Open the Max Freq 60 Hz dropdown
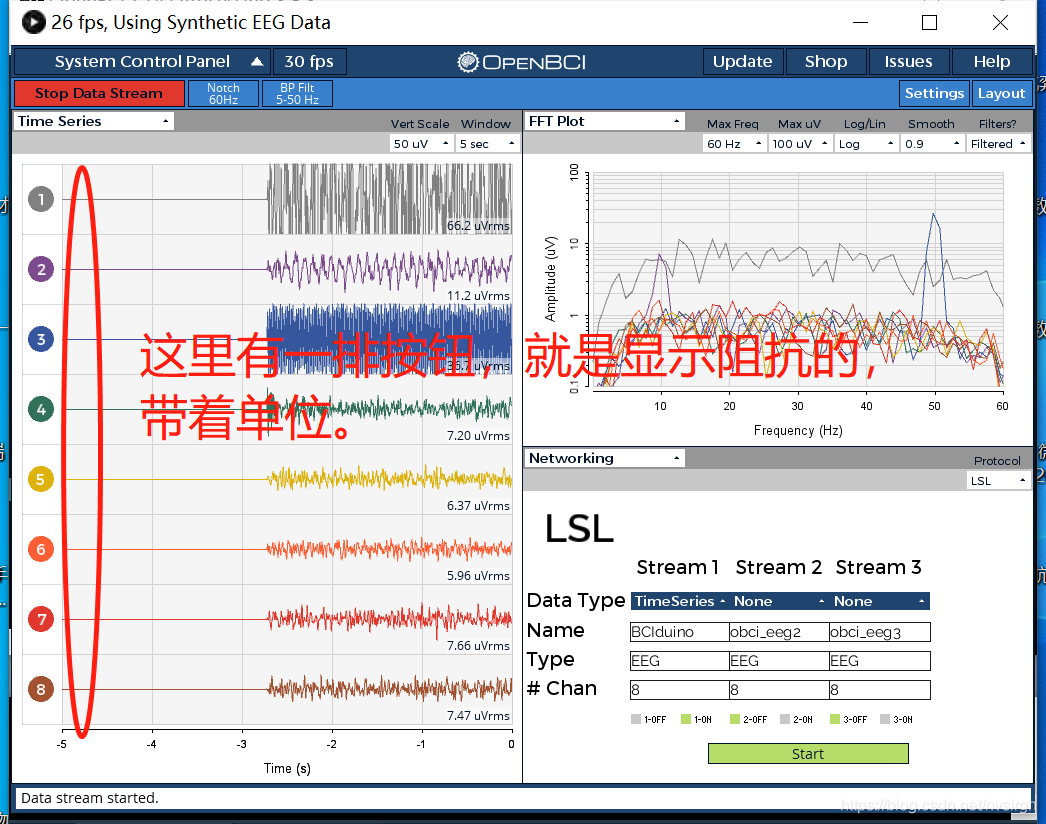The image size is (1046, 824). 734,144
